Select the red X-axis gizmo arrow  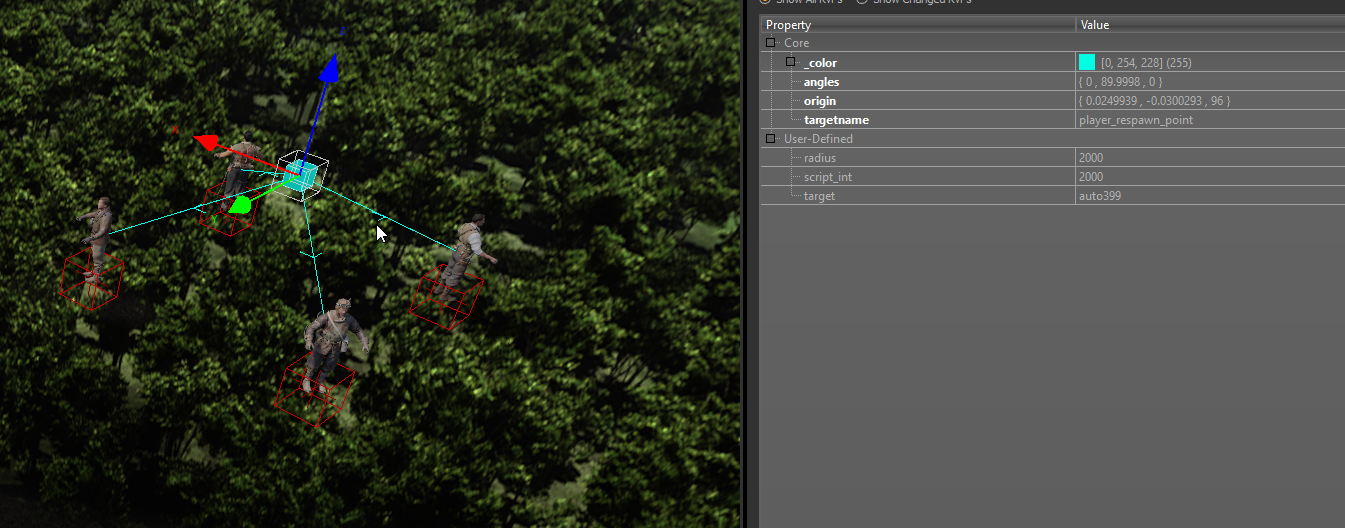(x=208, y=142)
